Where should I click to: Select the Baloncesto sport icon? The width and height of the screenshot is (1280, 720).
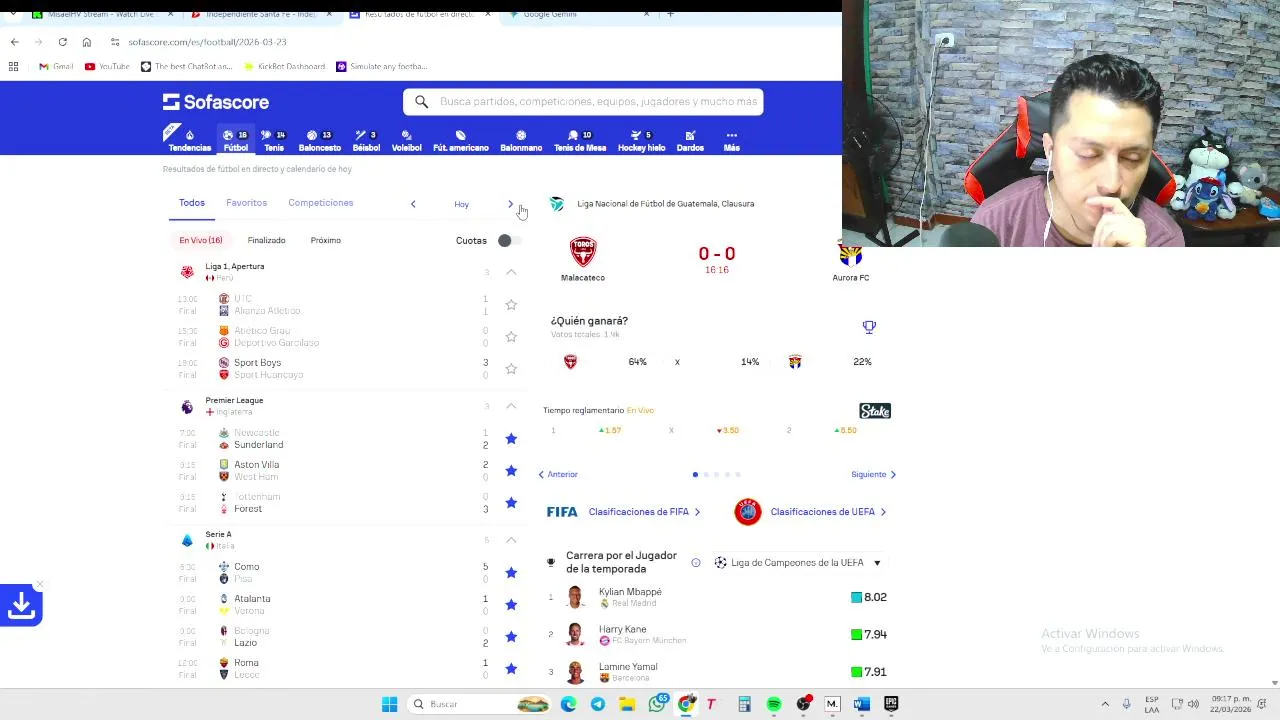pos(319,140)
